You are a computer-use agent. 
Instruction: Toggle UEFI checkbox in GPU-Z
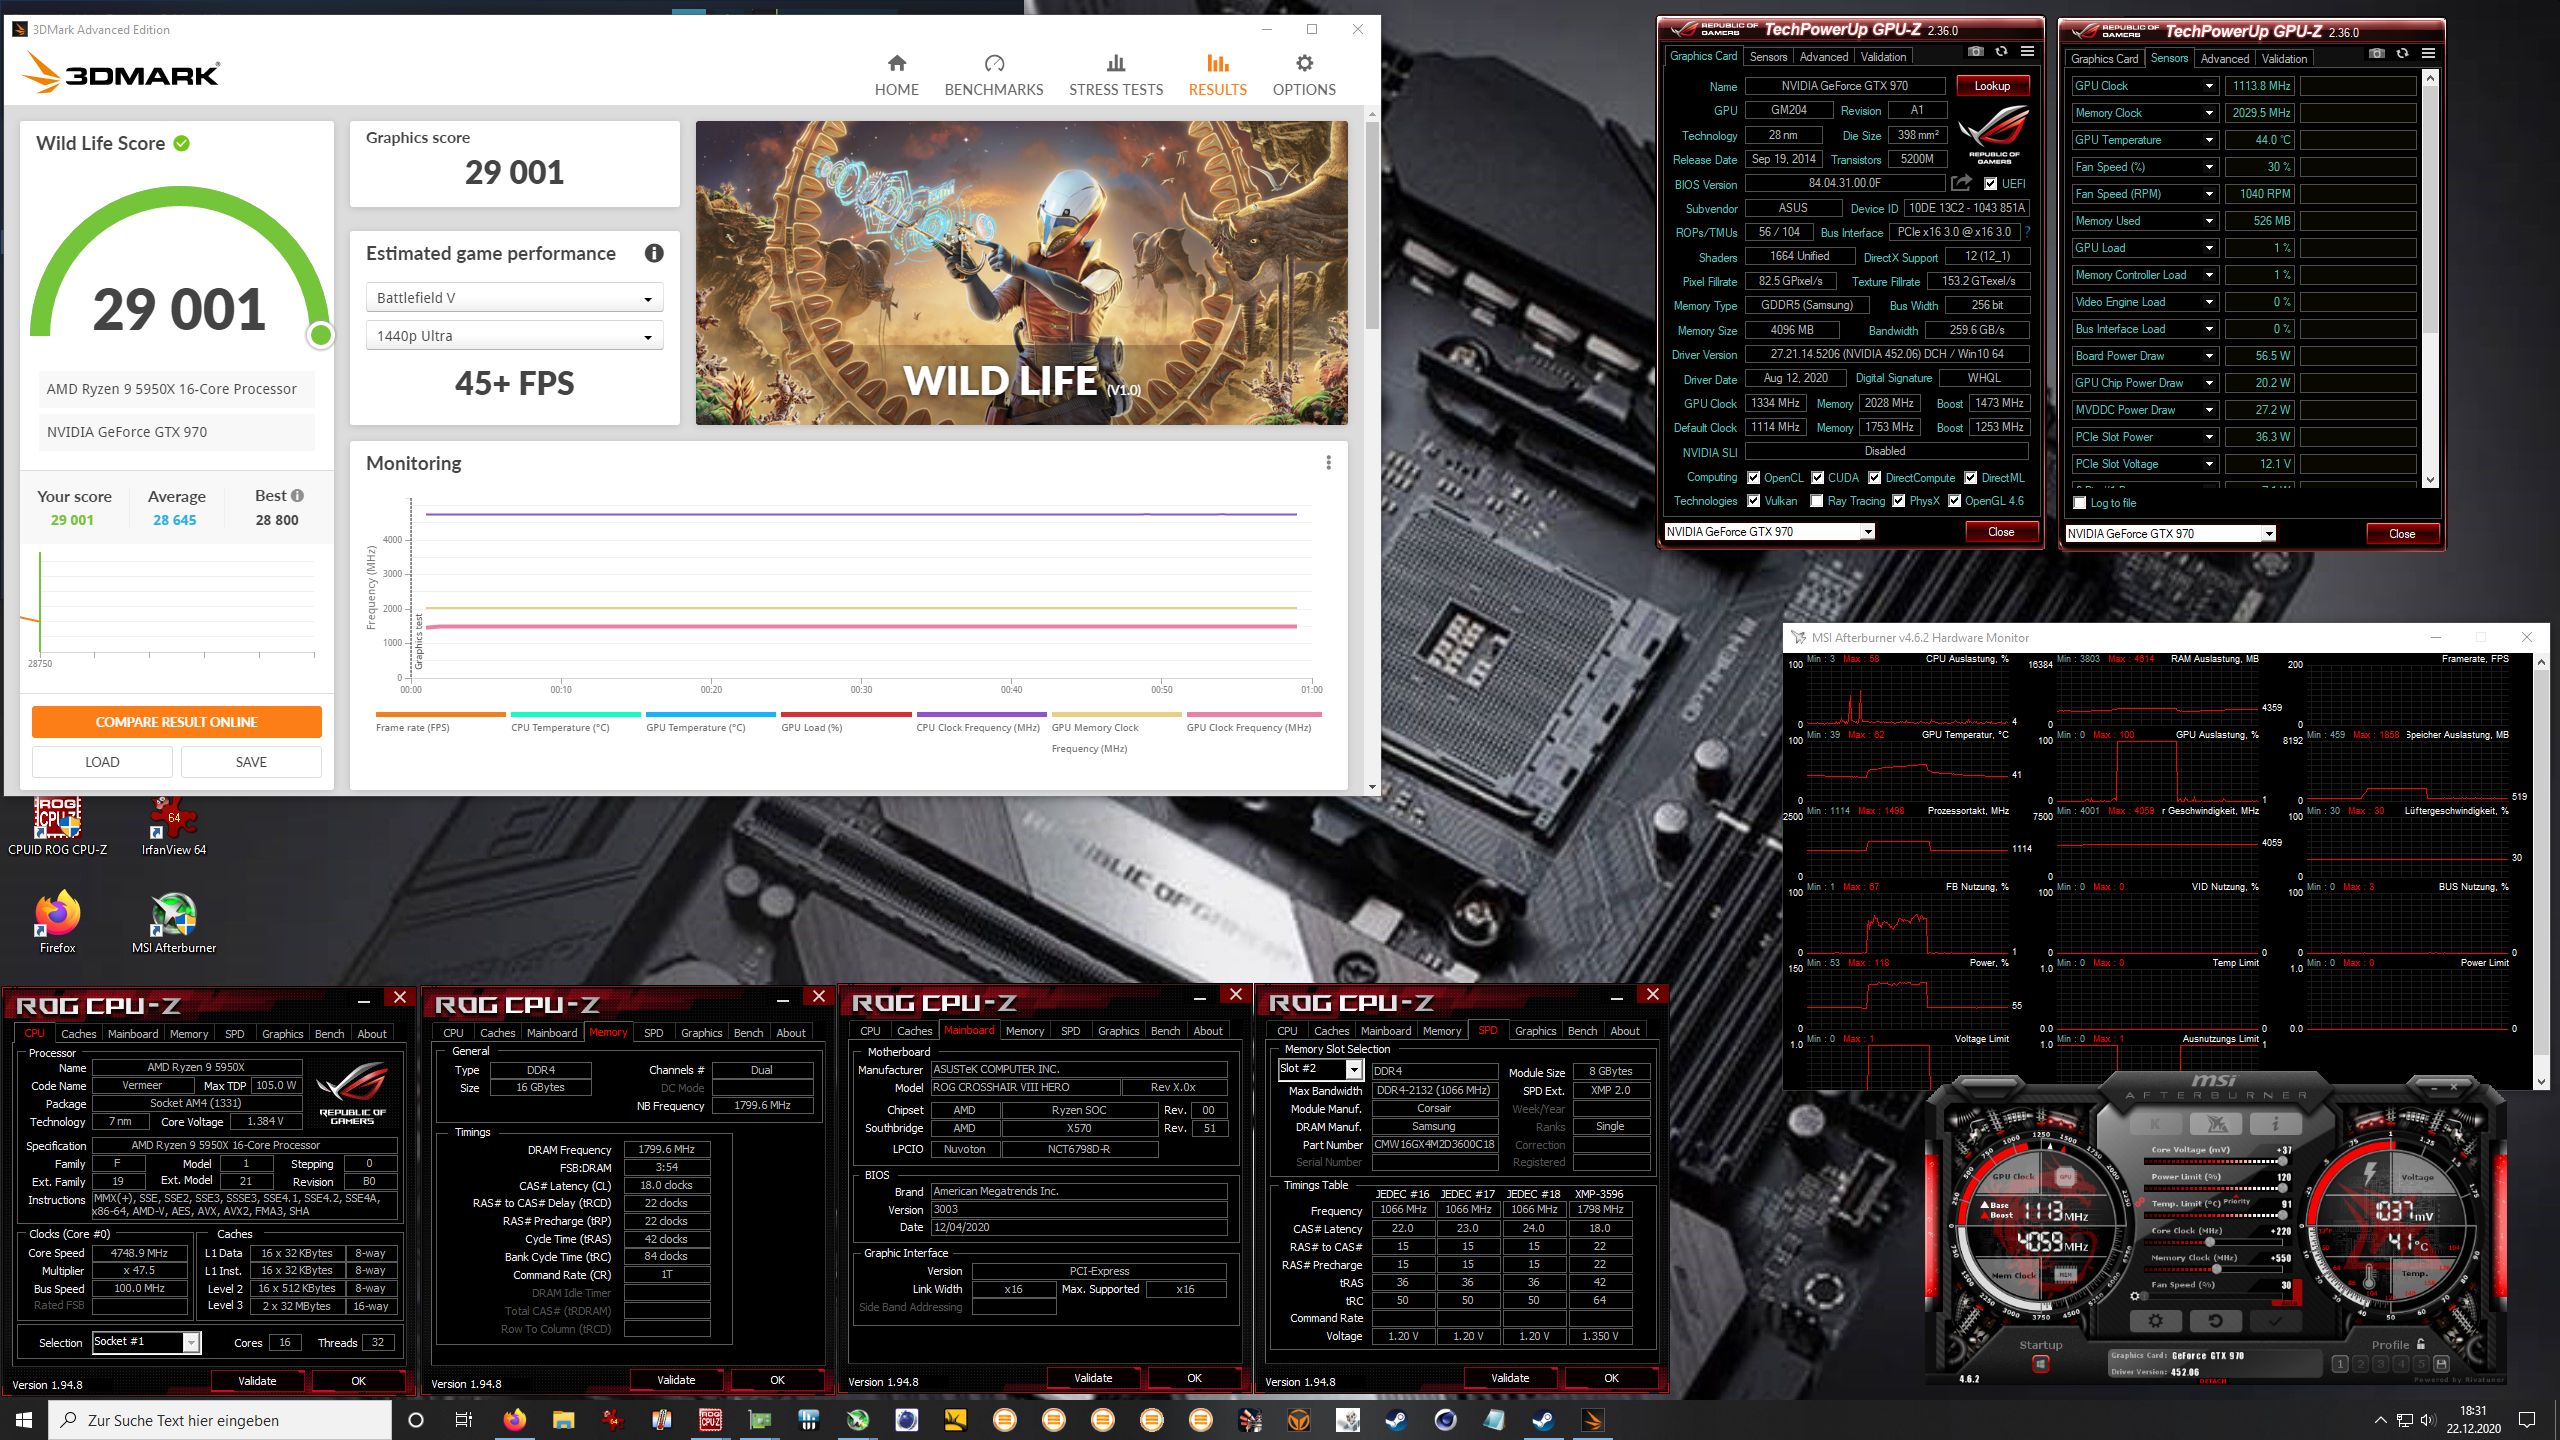[1990, 184]
